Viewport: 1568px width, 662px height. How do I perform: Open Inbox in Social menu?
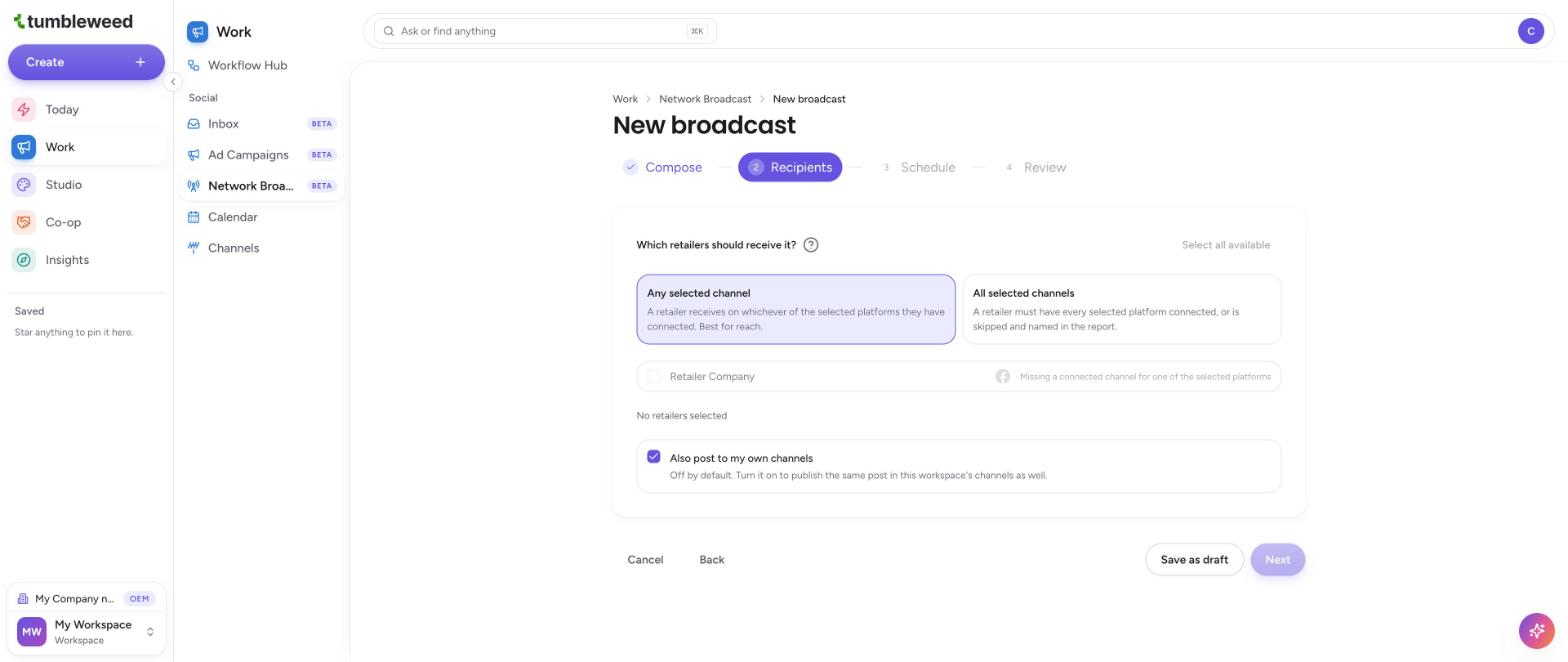262,124
